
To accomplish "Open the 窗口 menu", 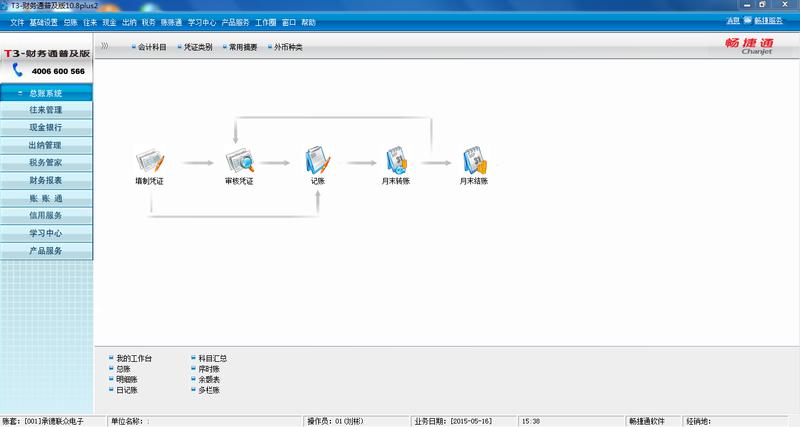I will point(289,22).
